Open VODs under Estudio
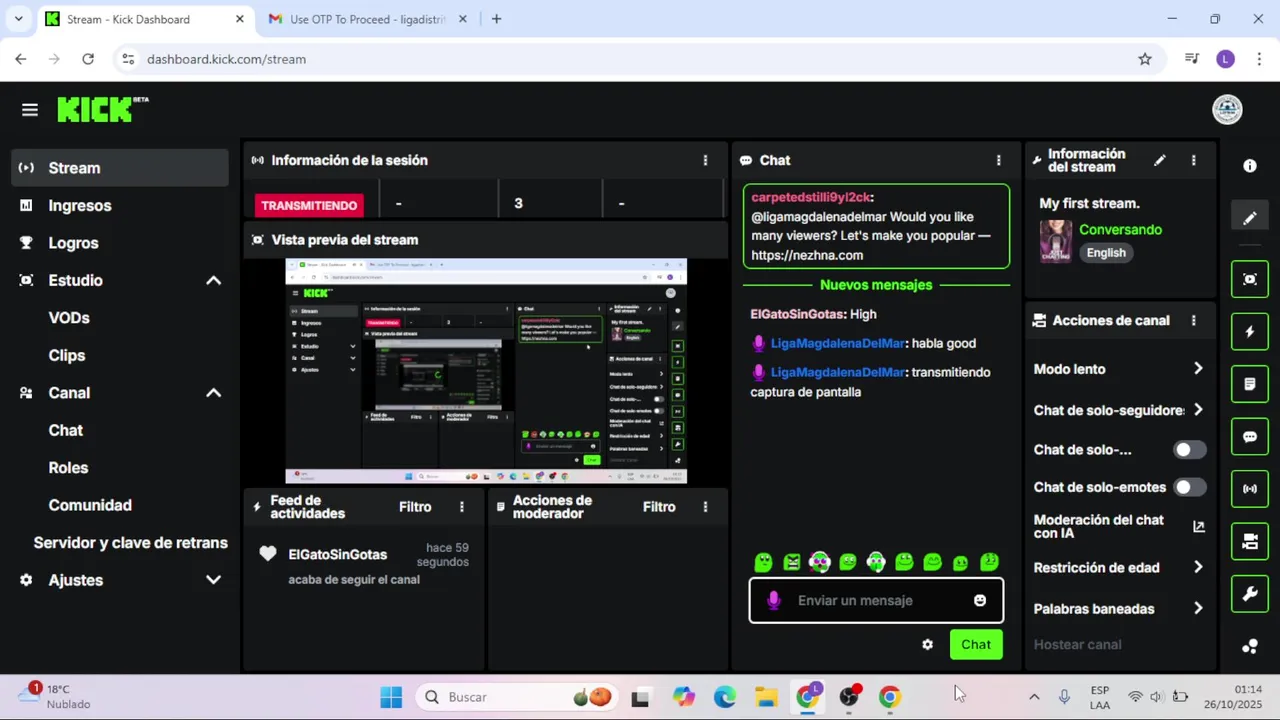 pyautogui.click(x=69, y=318)
